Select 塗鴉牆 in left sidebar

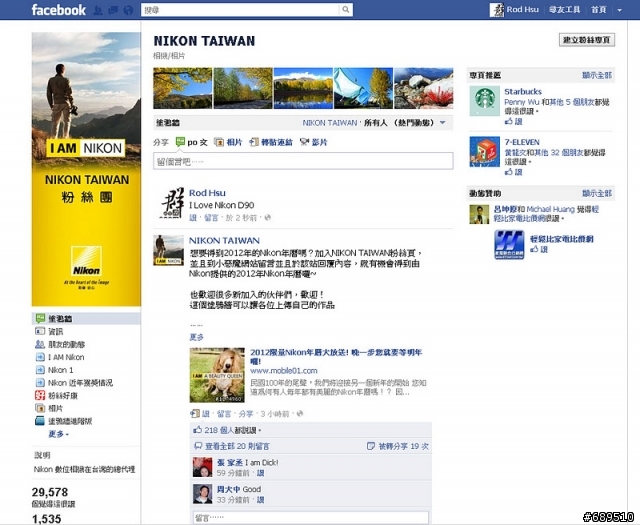(x=86, y=319)
